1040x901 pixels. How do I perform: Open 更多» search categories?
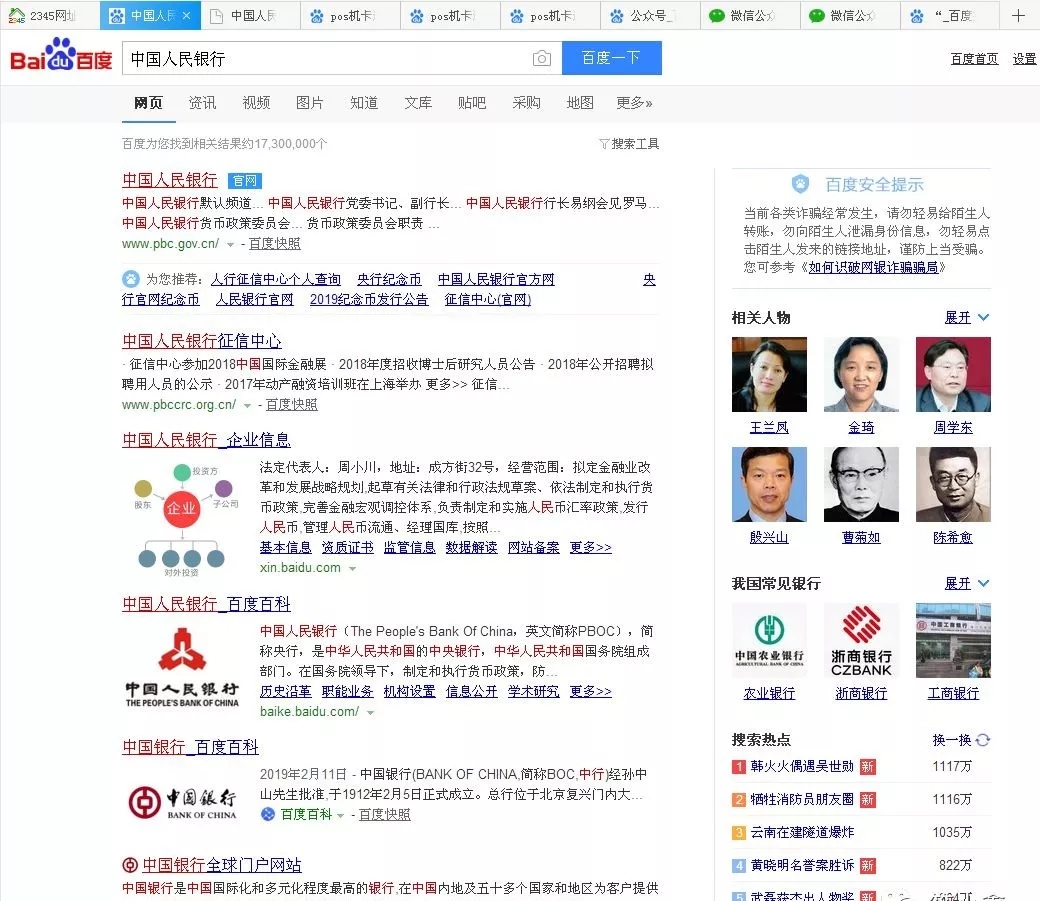click(634, 103)
